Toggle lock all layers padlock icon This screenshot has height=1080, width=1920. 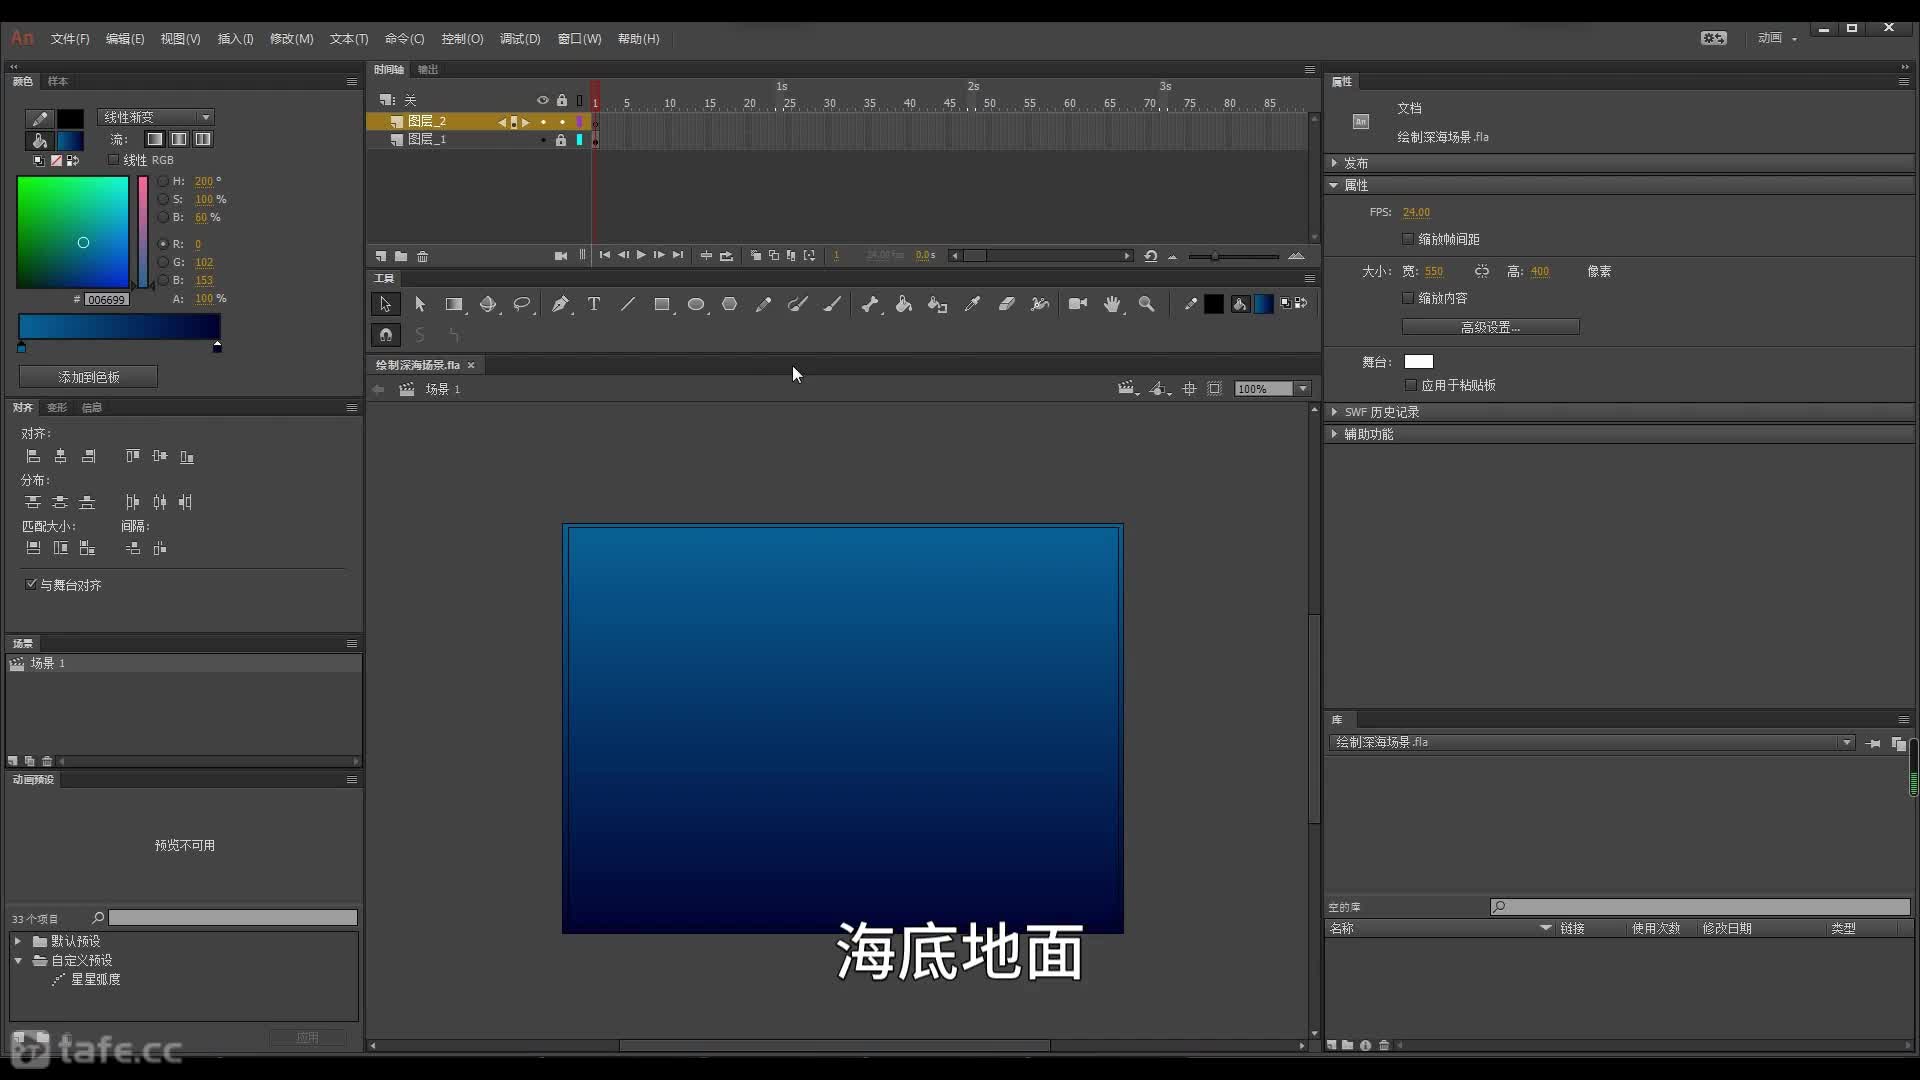tap(562, 100)
